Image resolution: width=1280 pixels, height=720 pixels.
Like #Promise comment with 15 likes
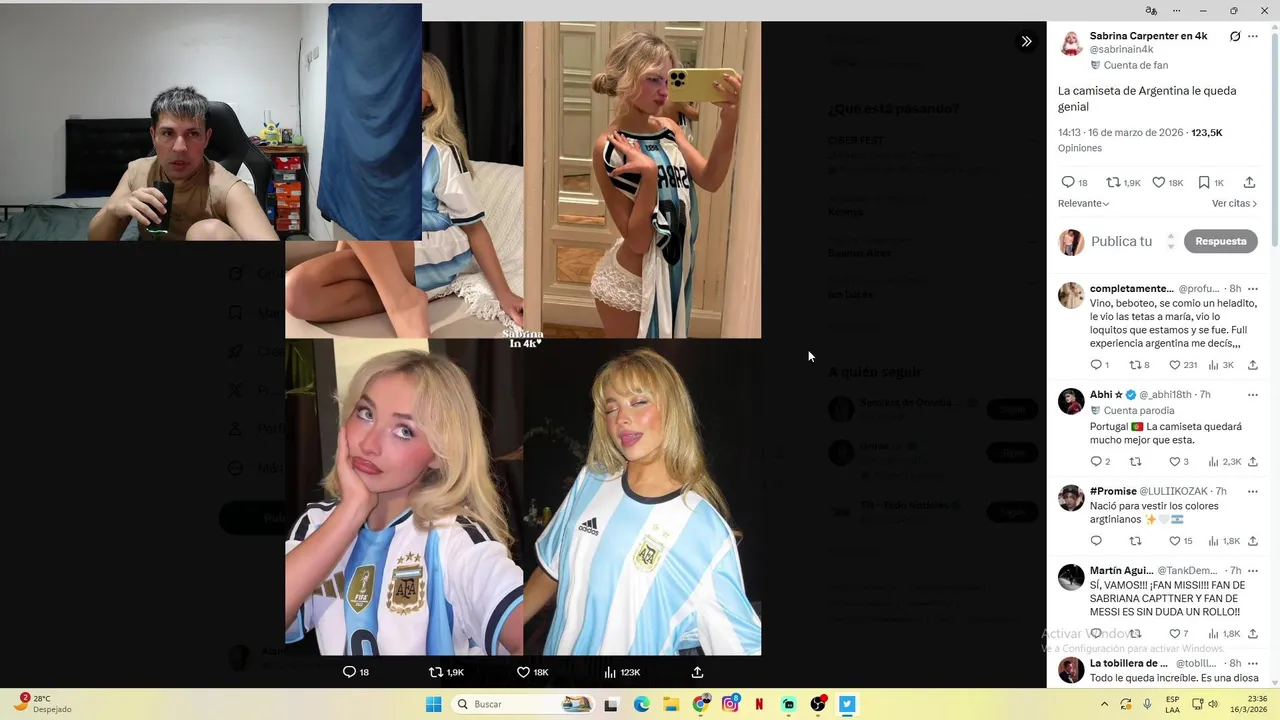tap(1181, 541)
